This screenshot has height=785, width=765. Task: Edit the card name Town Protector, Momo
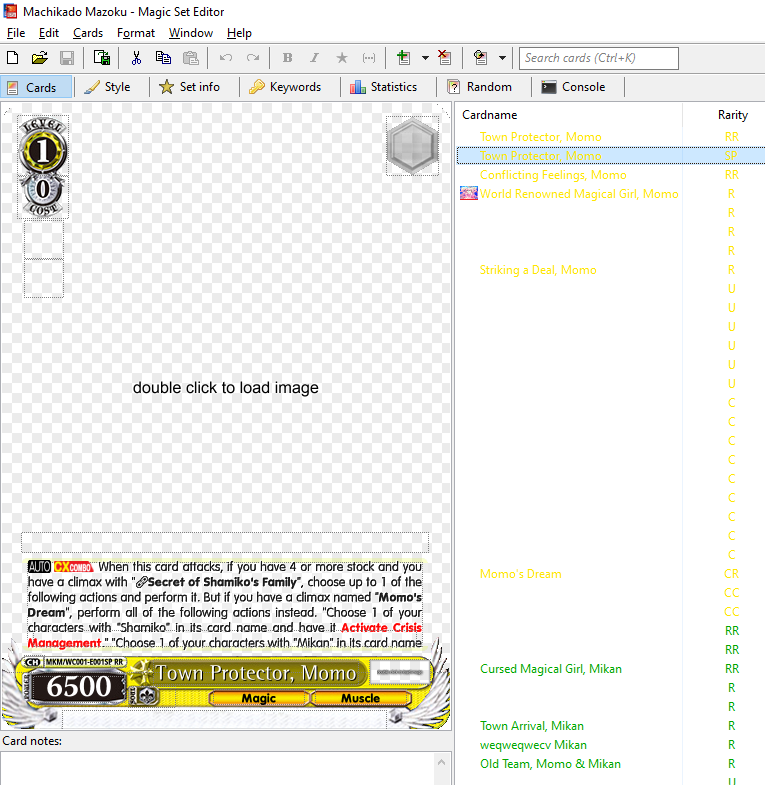coord(255,673)
